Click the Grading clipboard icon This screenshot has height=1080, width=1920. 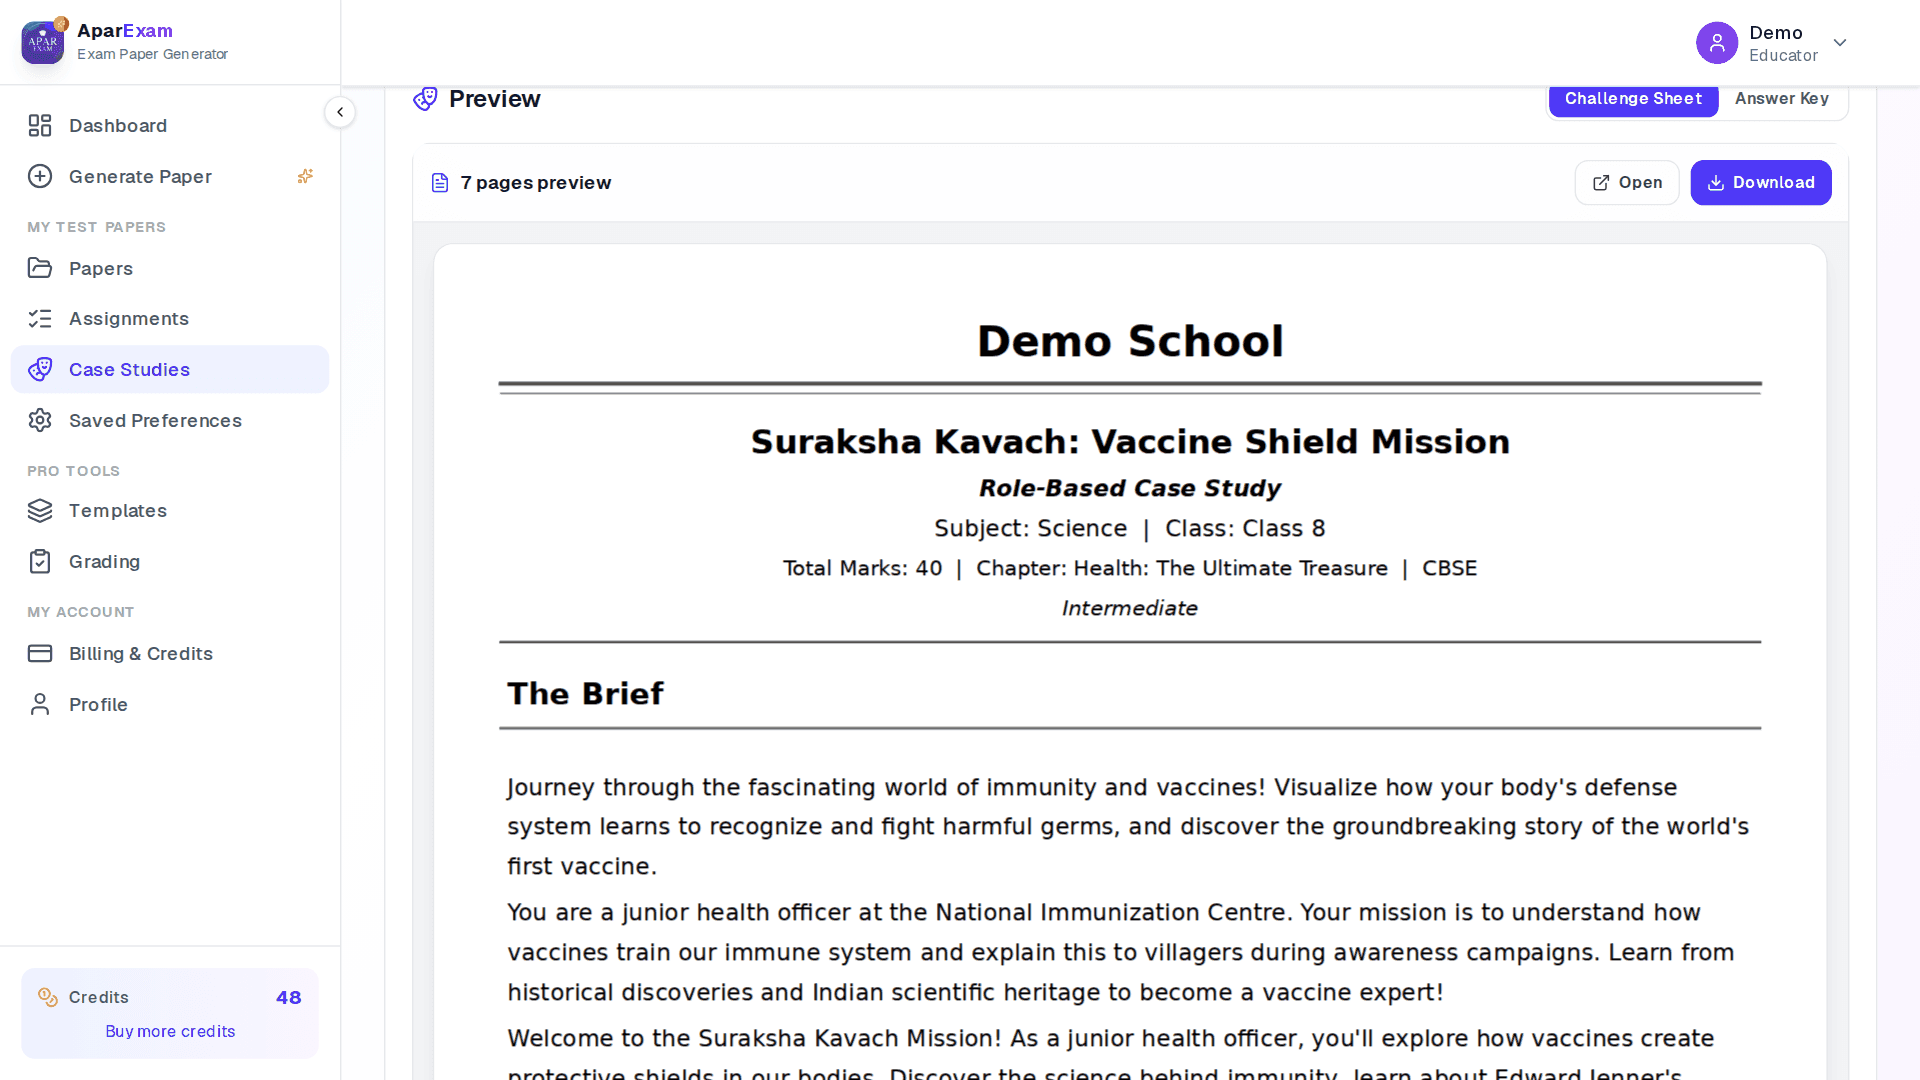[40, 562]
